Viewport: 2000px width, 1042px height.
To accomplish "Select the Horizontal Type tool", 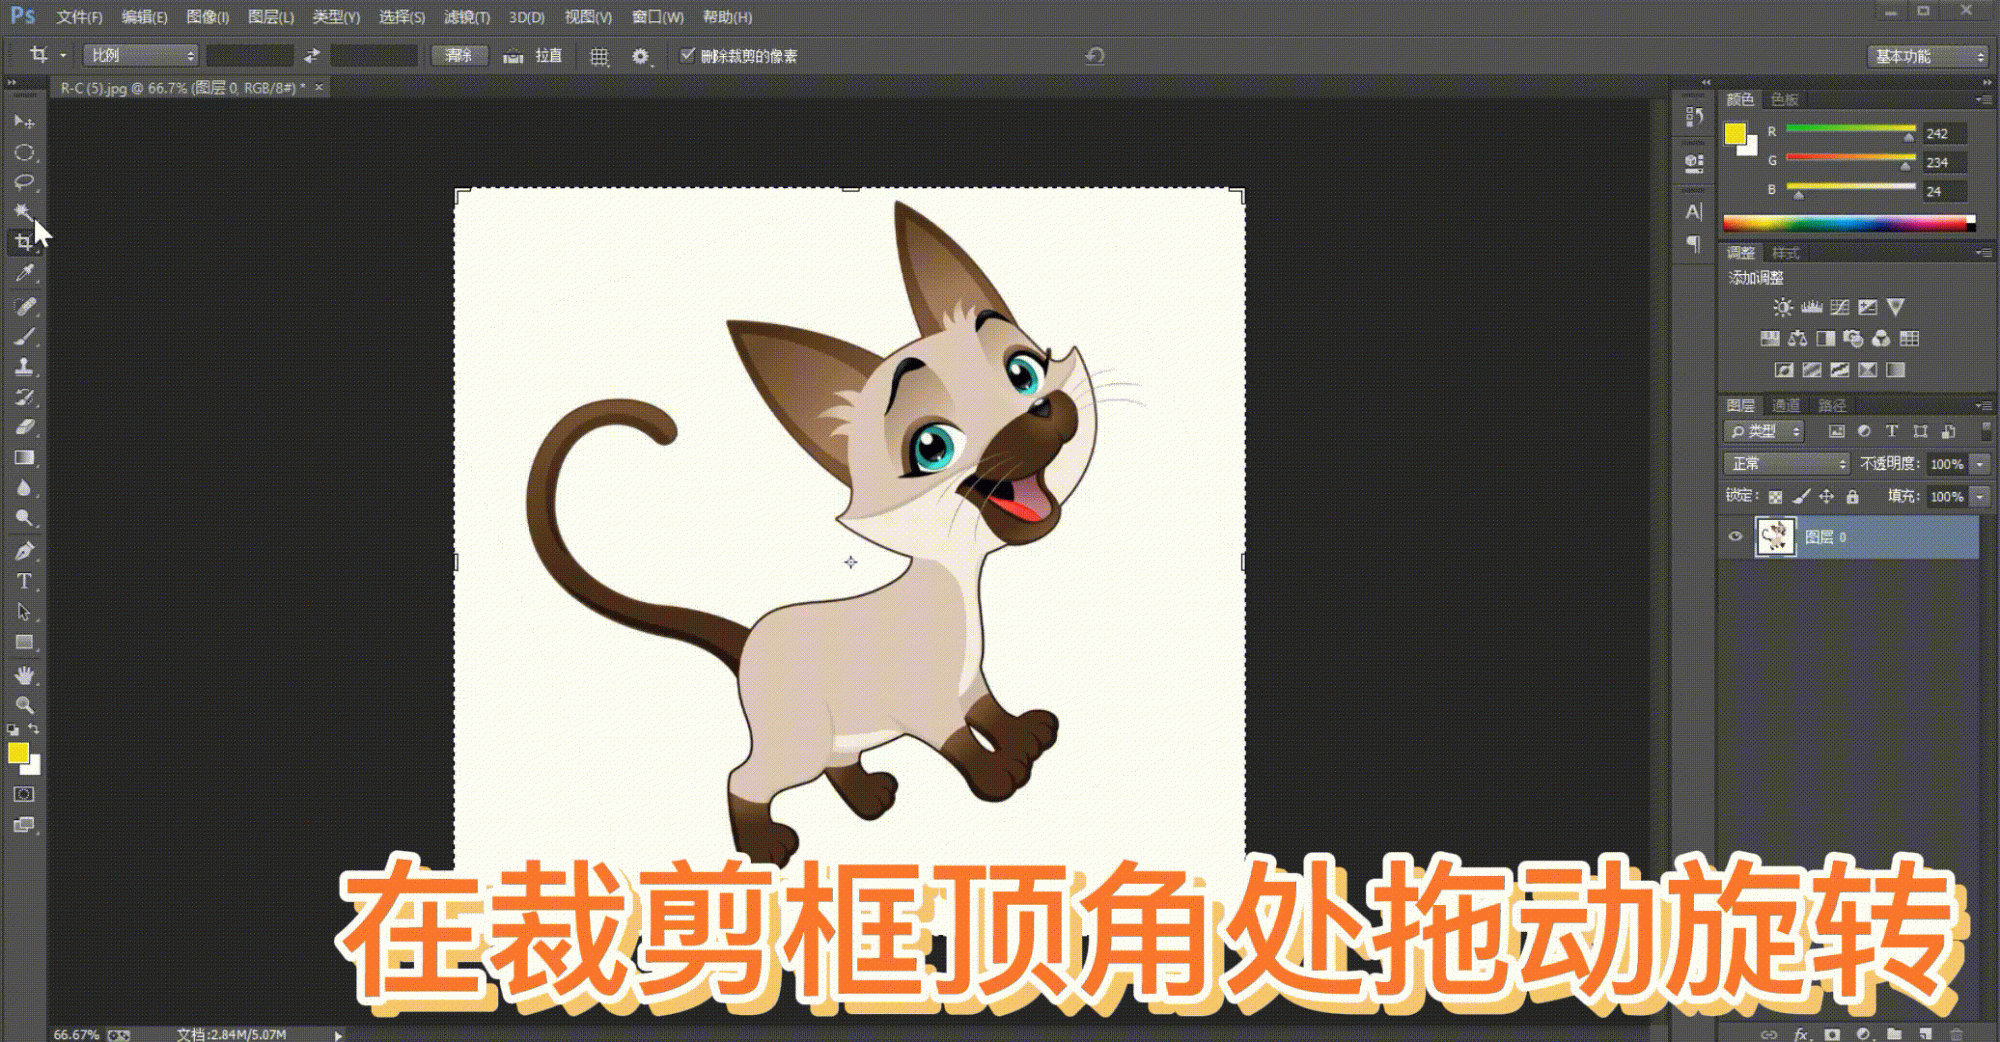I will pyautogui.click(x=24, y=581).
